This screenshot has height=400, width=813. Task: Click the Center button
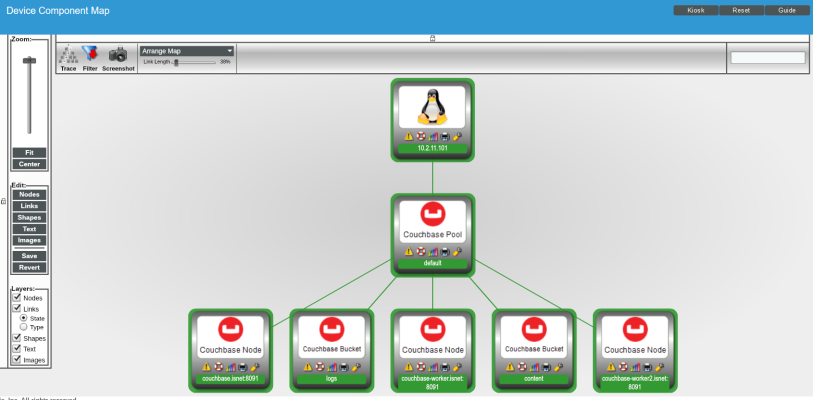[30, 164]
